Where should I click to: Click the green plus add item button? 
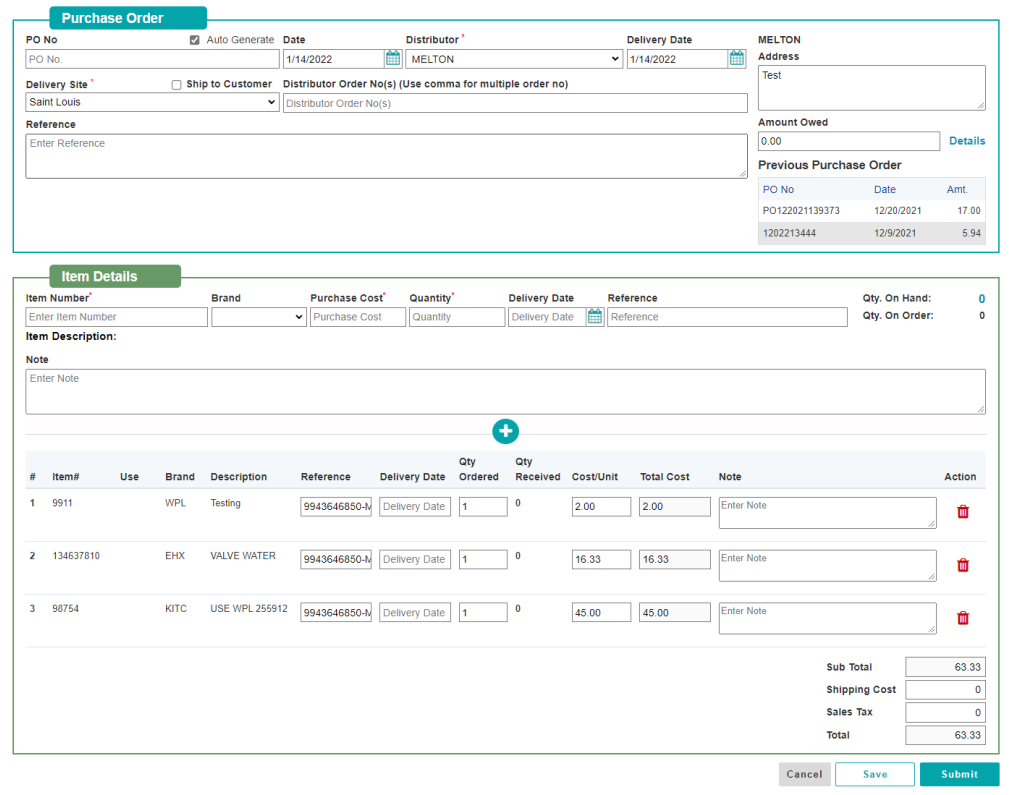tap(505, 431)
